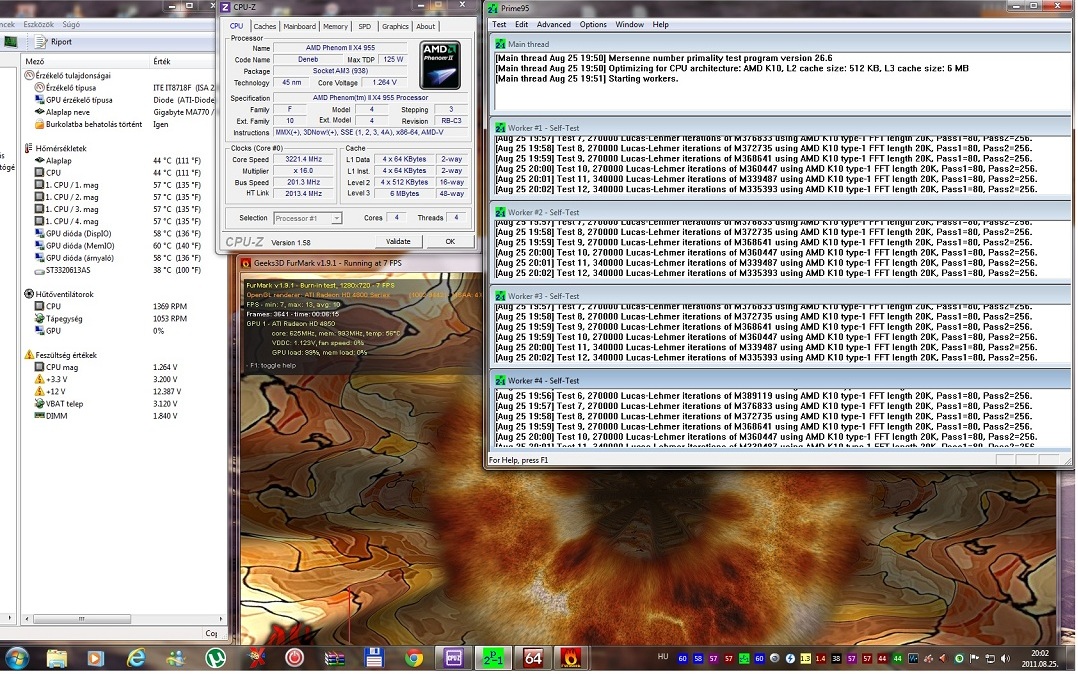Open Internet Explorer from the taskbar
This screenshot has height=674, width=1078.
tap(136, 658)
